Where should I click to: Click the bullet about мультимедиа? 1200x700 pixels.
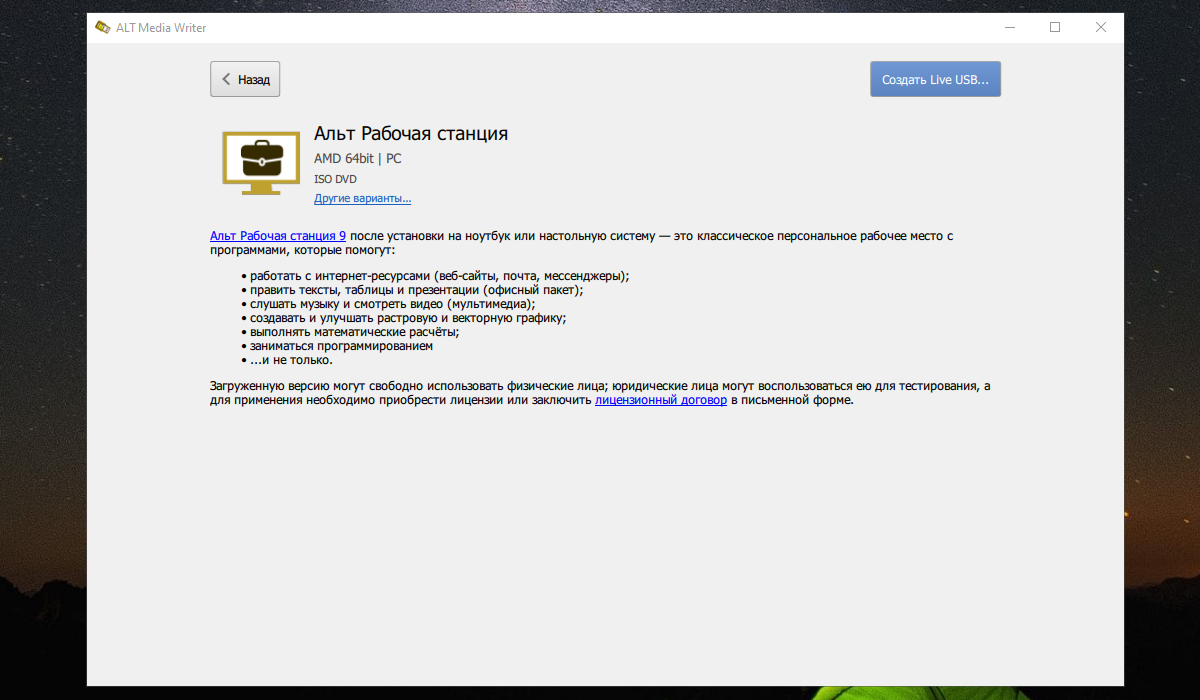pos(392,304)
